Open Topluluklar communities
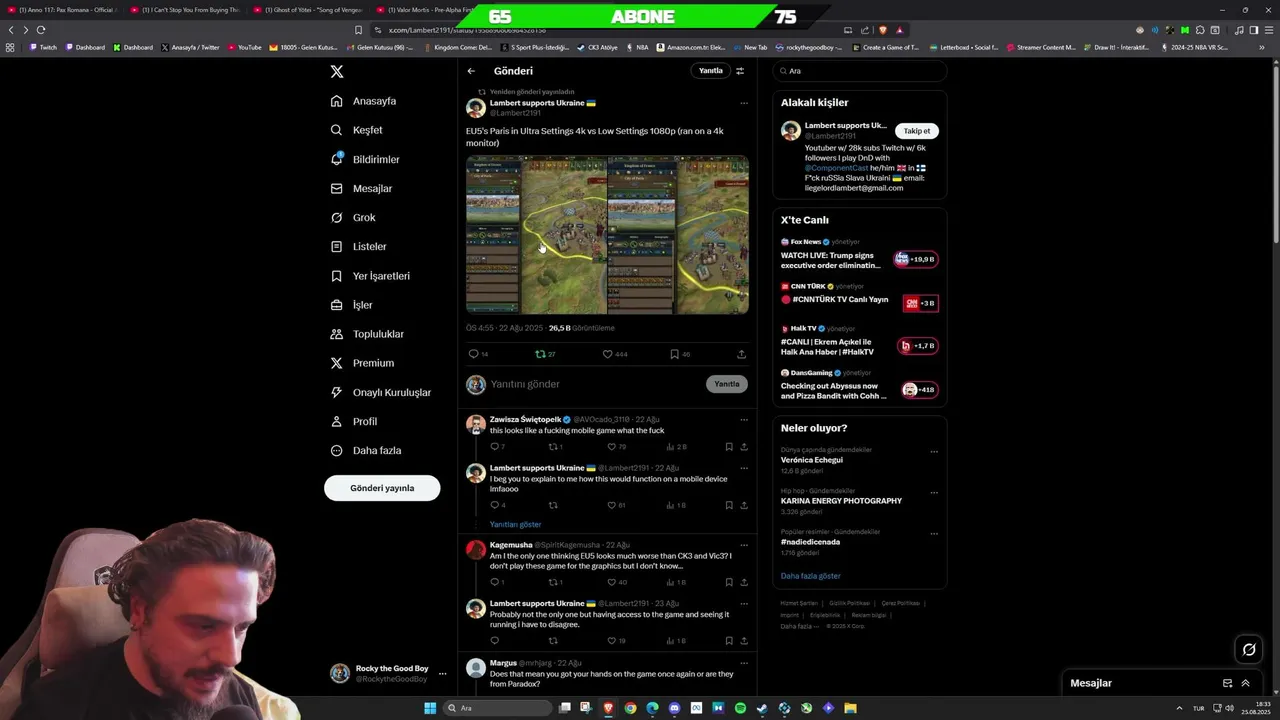Screen dimensions: 1280x720 [367, 334]
